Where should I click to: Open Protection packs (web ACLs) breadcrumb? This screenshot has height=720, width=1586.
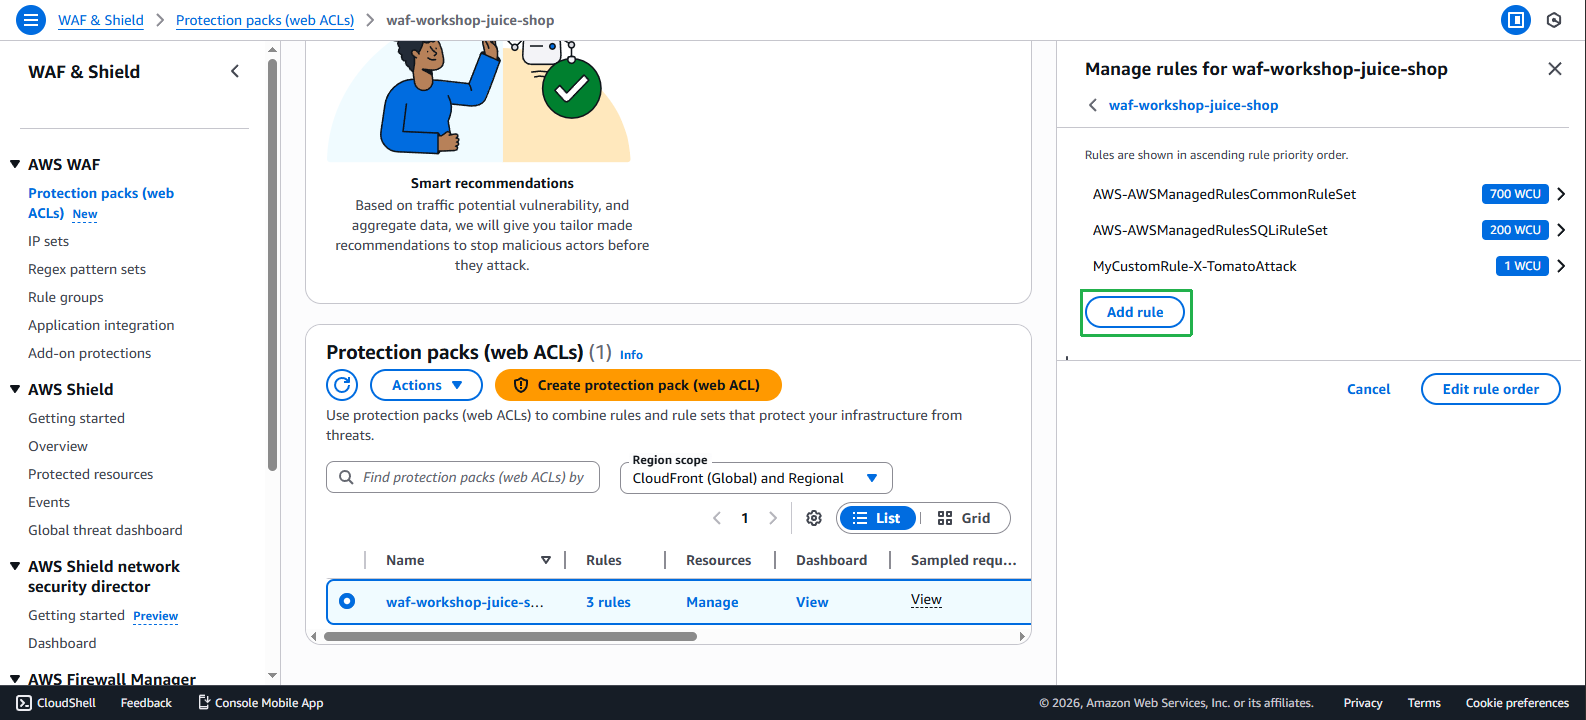point(265,20)
